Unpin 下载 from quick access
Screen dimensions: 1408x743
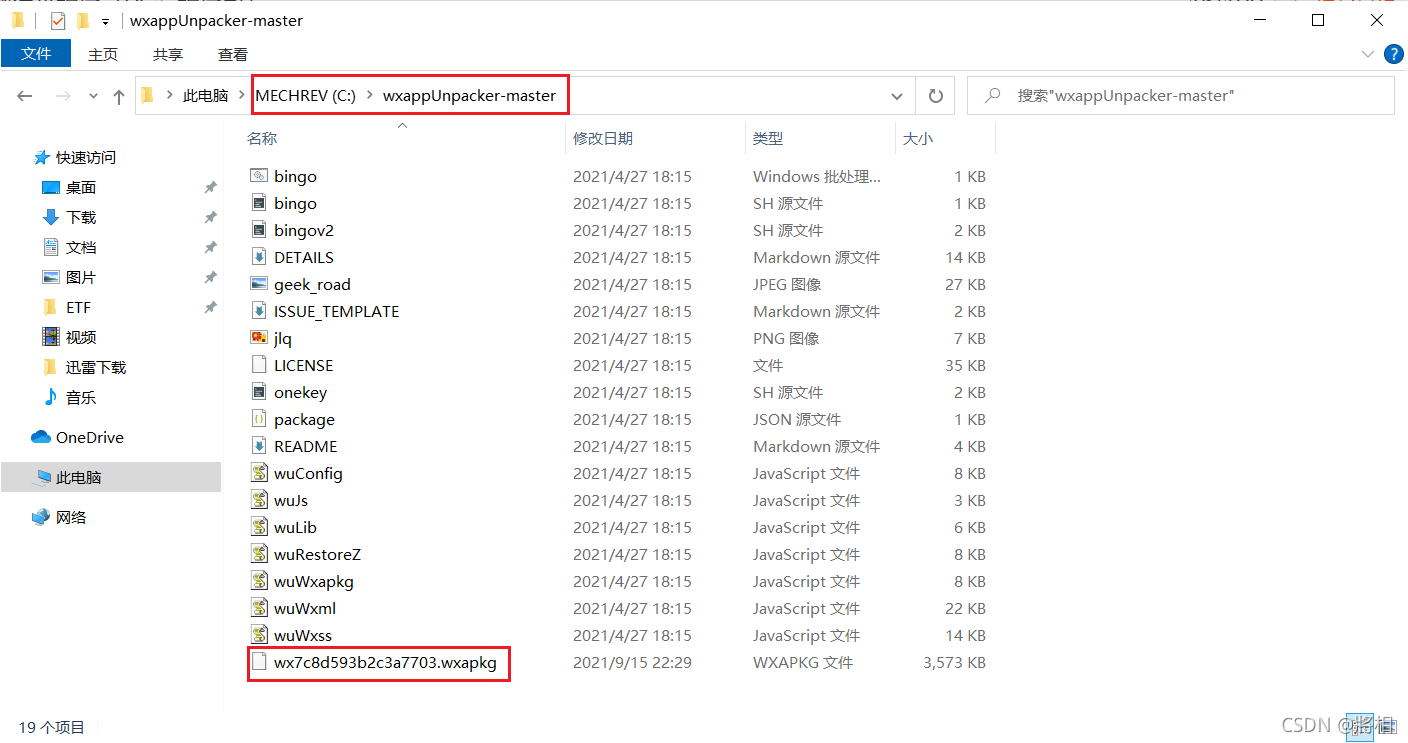click(209, 217)
